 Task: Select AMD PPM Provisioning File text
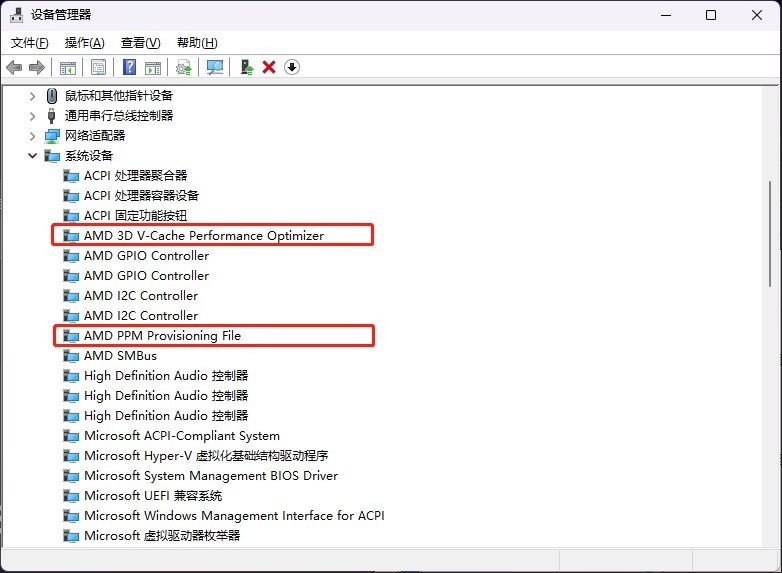point(163,336)
